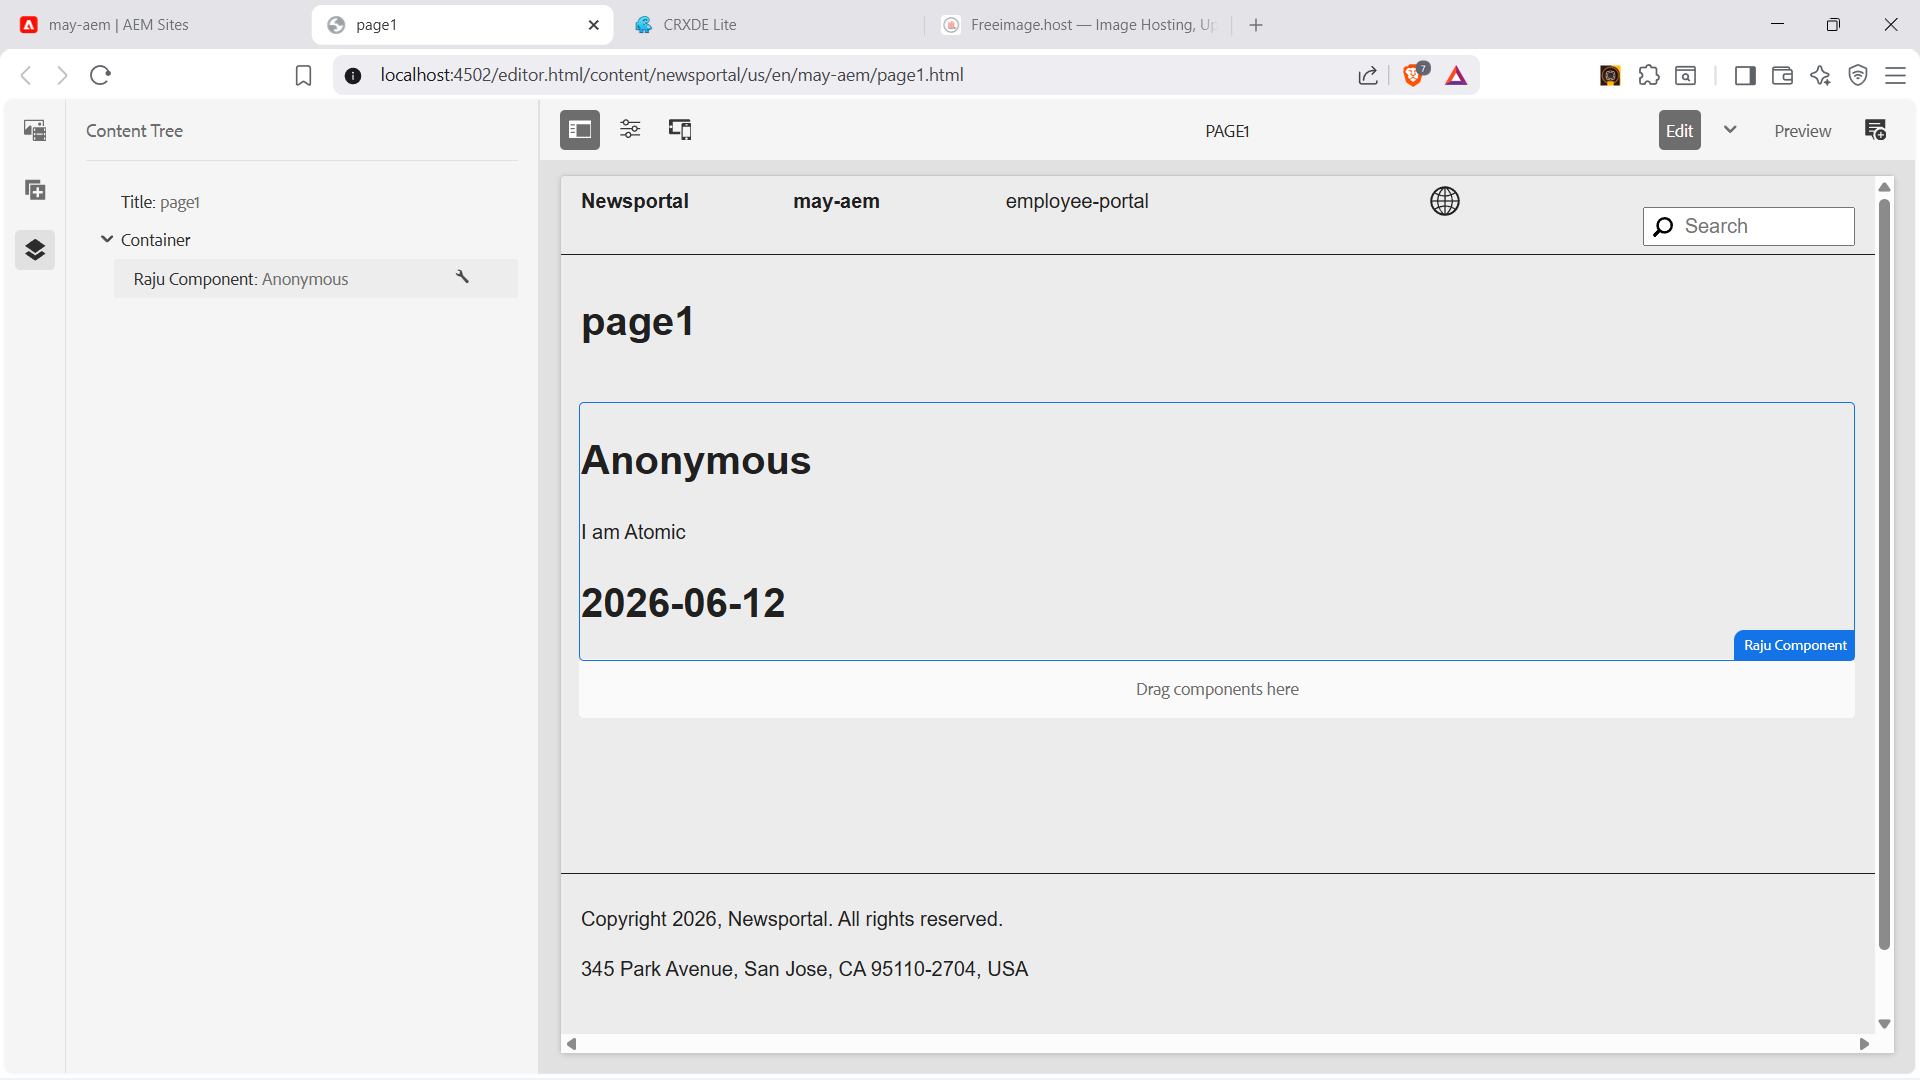
Task: Click the Drag components here dropzone
Action: coord(1216,689)
